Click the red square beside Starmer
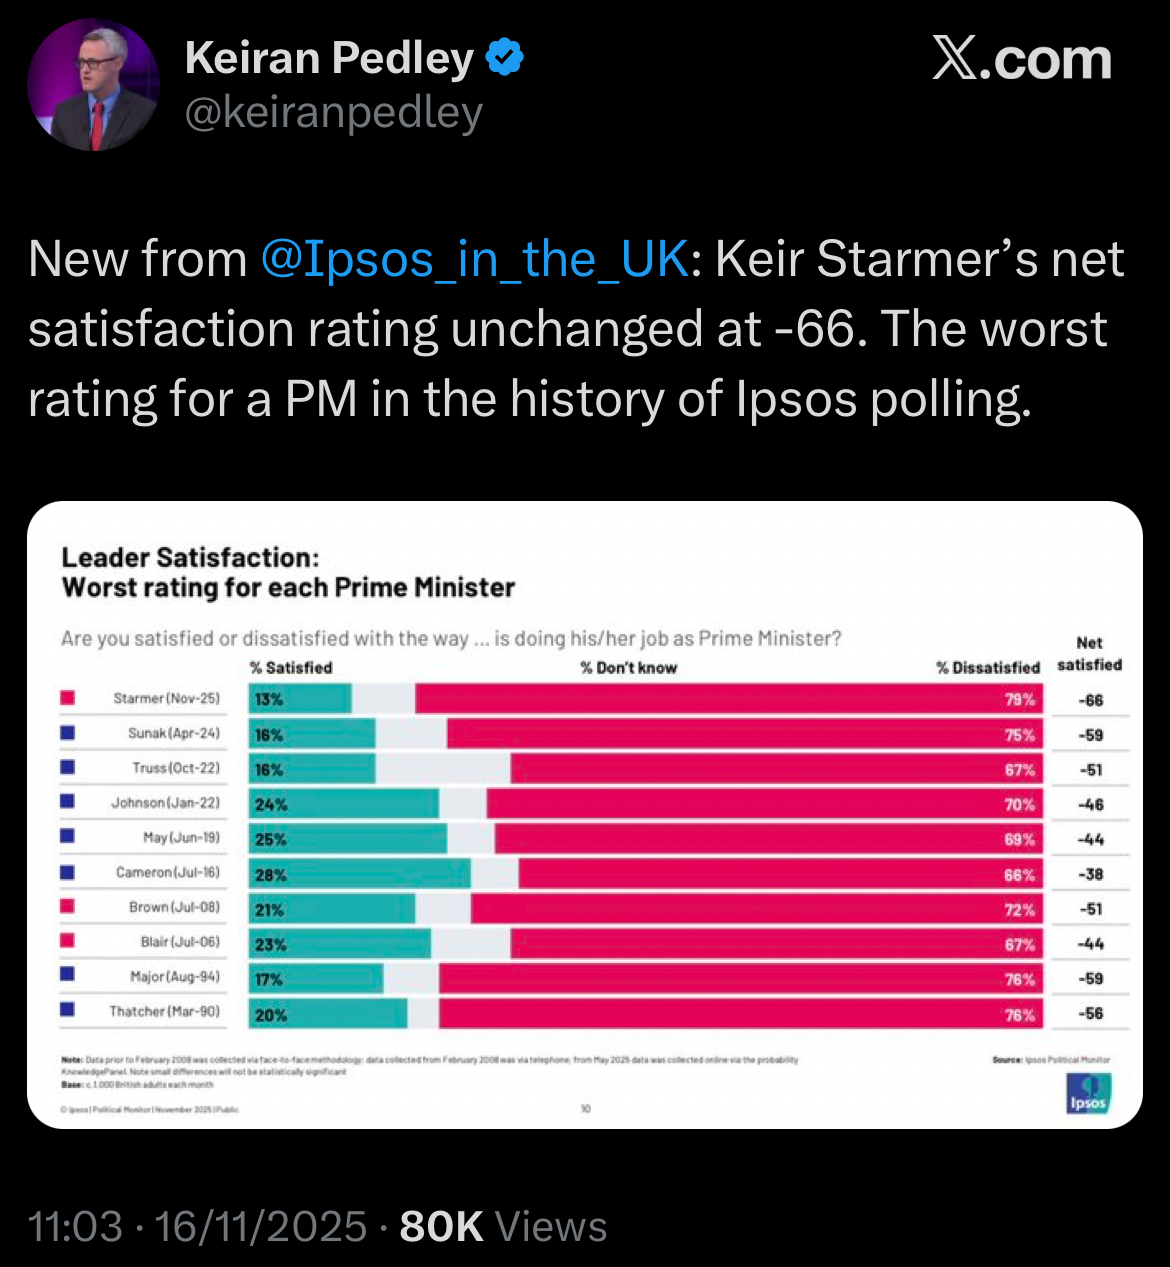 click(68, 698)
